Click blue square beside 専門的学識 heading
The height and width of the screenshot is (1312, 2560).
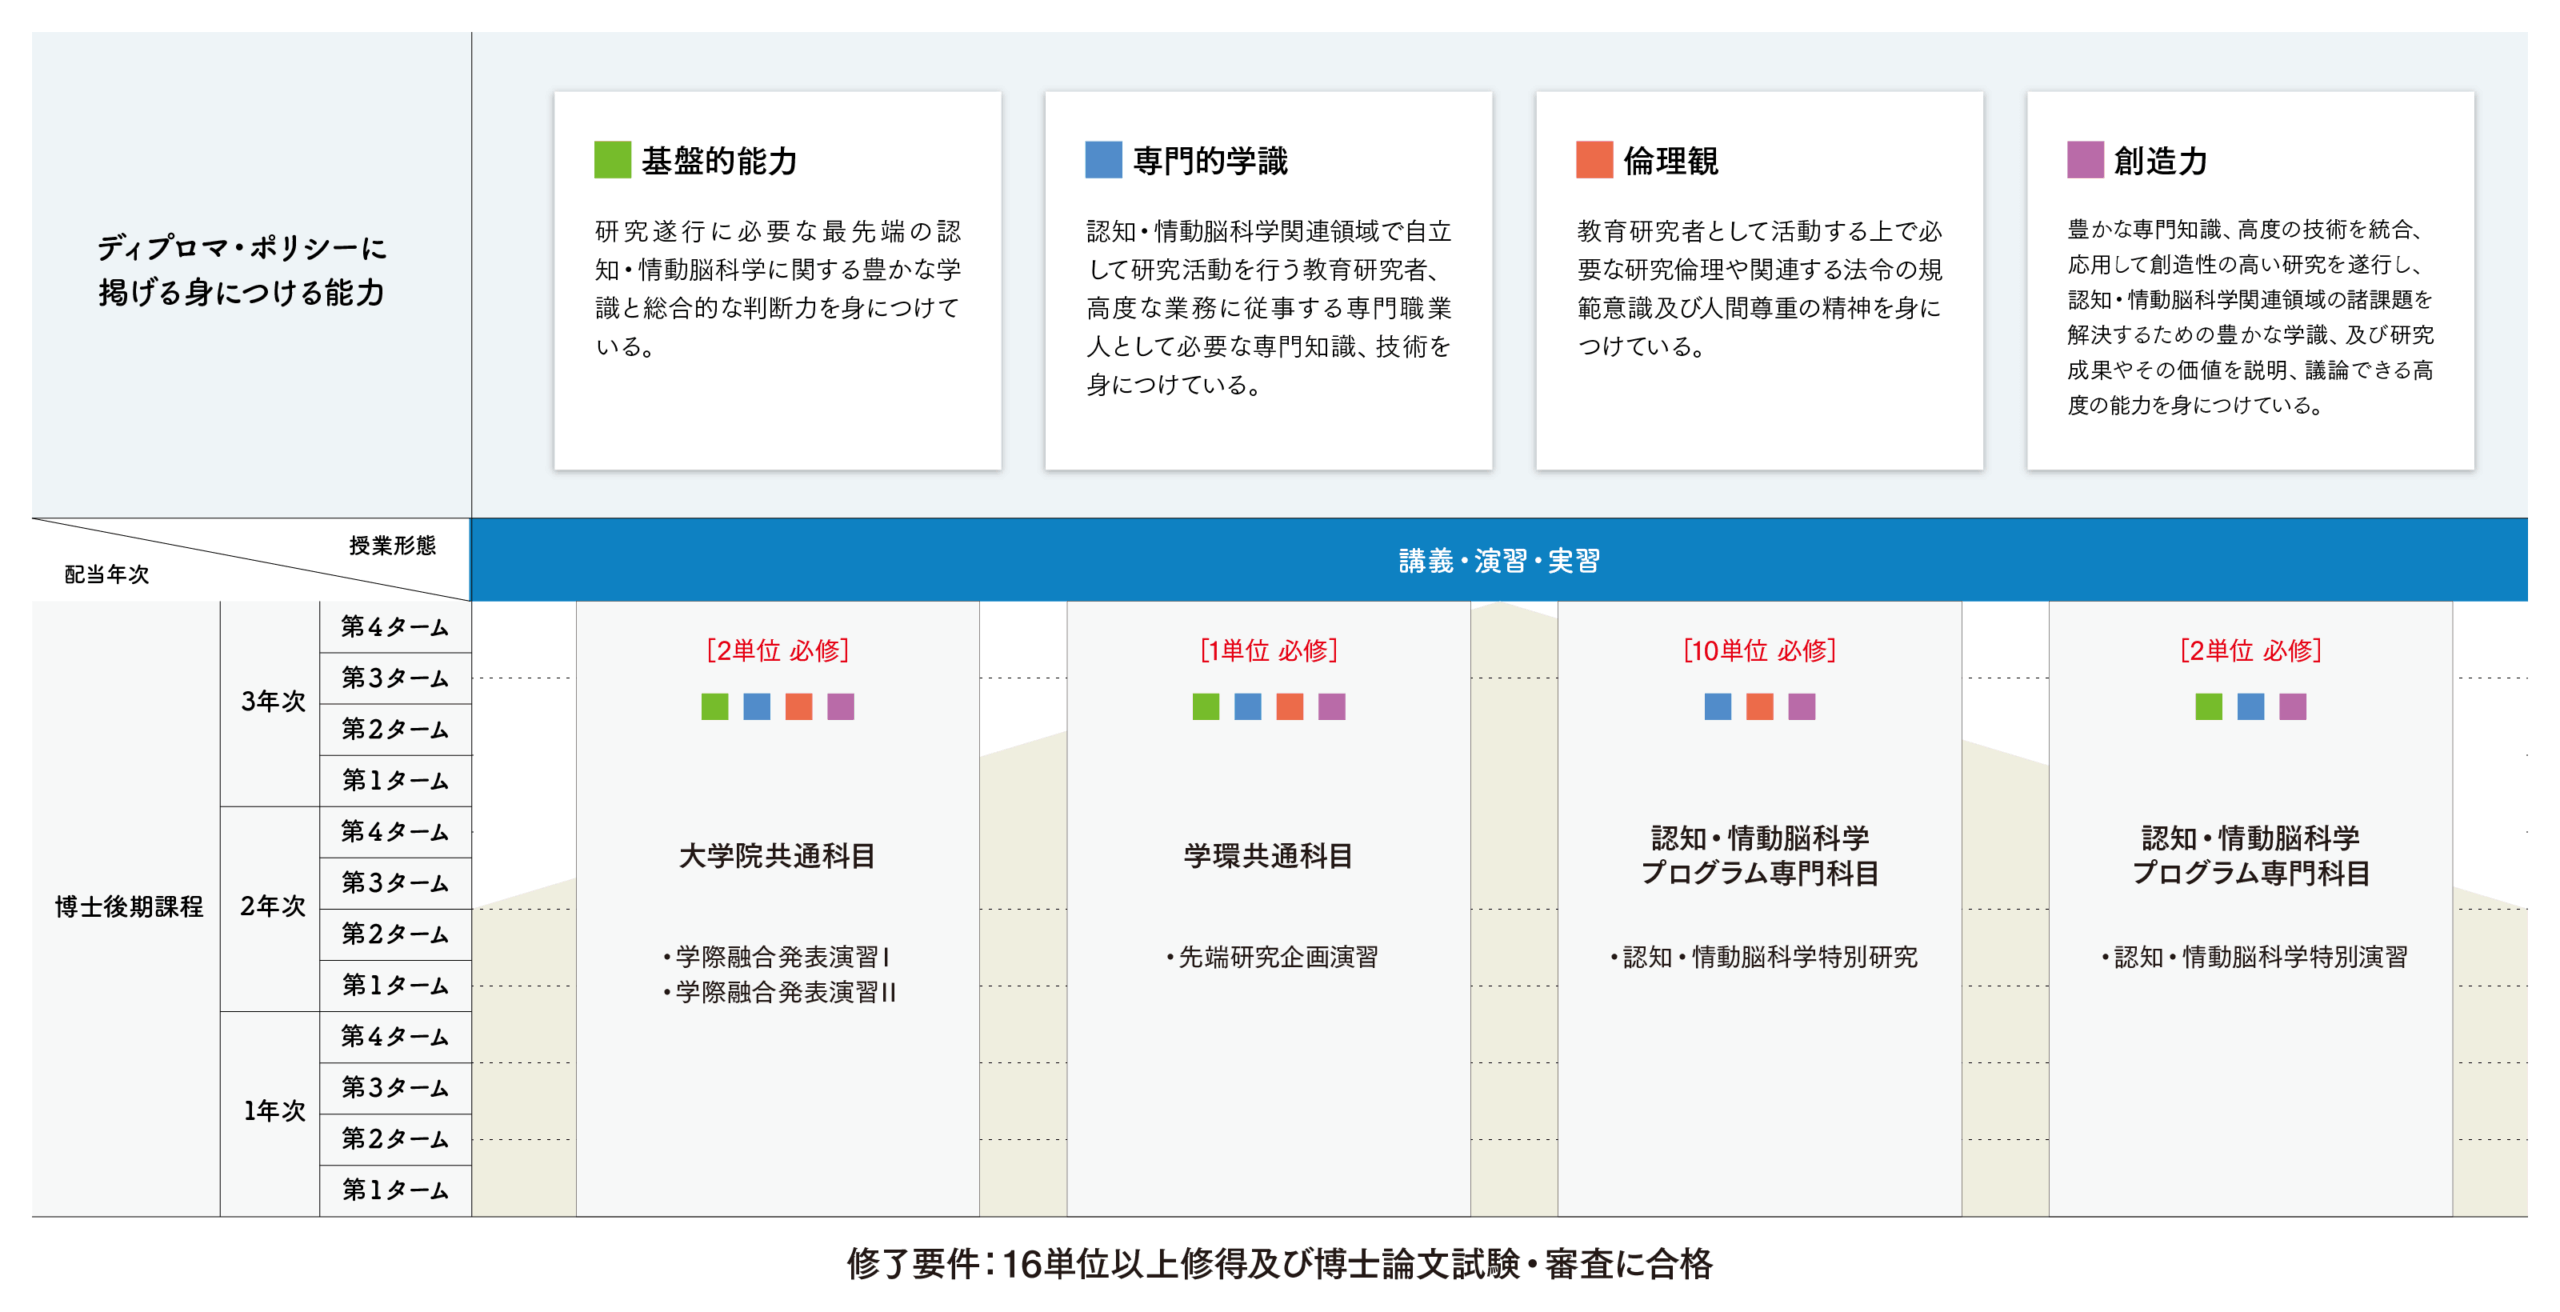tap(1103, 160)
